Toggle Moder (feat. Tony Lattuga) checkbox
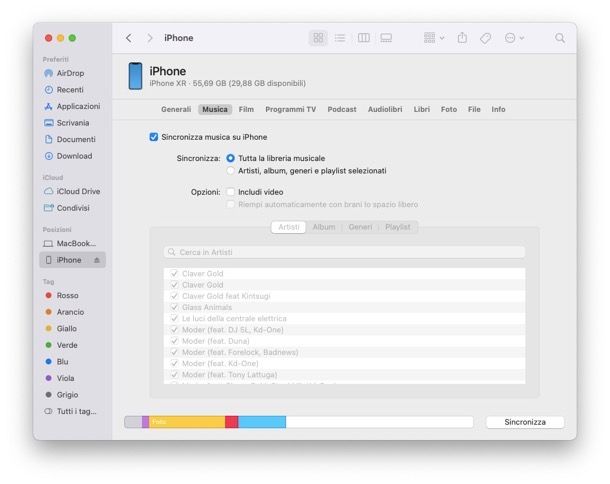 [174, 375]
